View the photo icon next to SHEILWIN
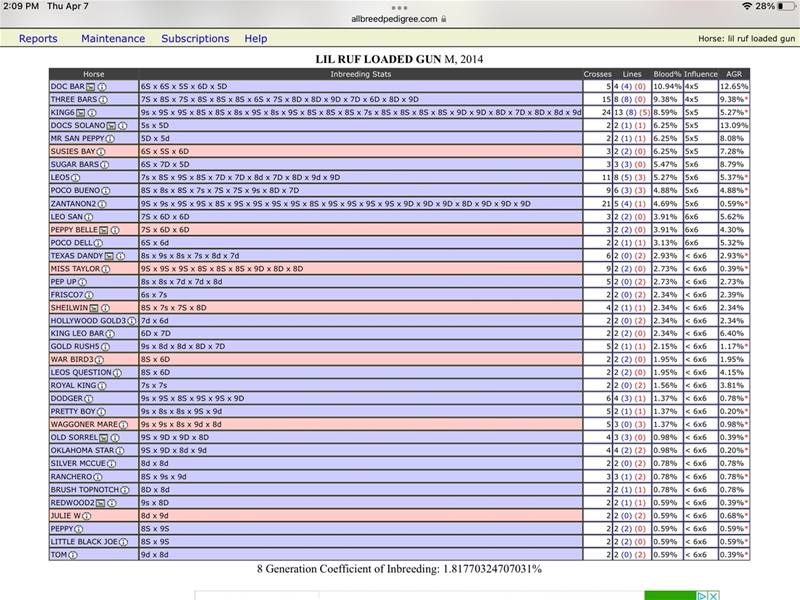Screen dimensions: 800x600 coord(94,308)
